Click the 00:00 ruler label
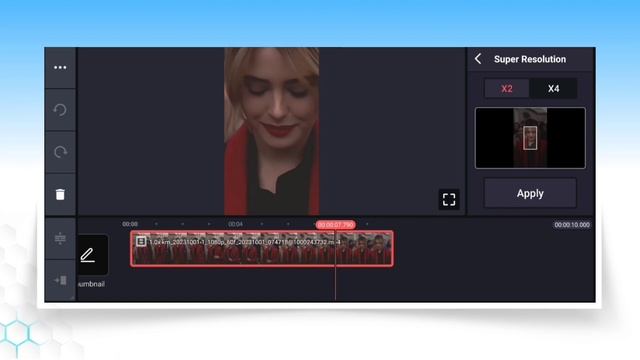 coord(130,224)
